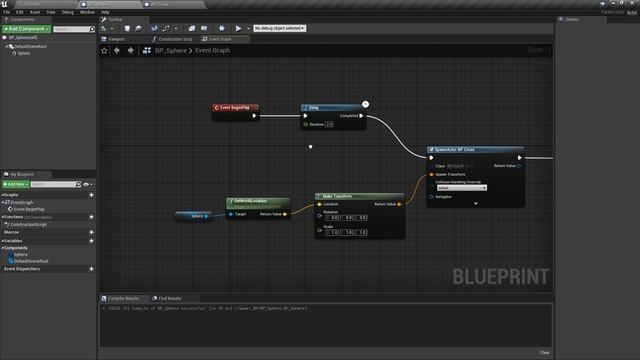
Task: Open Class Defaults from toolbar
Action: (204, 29)
